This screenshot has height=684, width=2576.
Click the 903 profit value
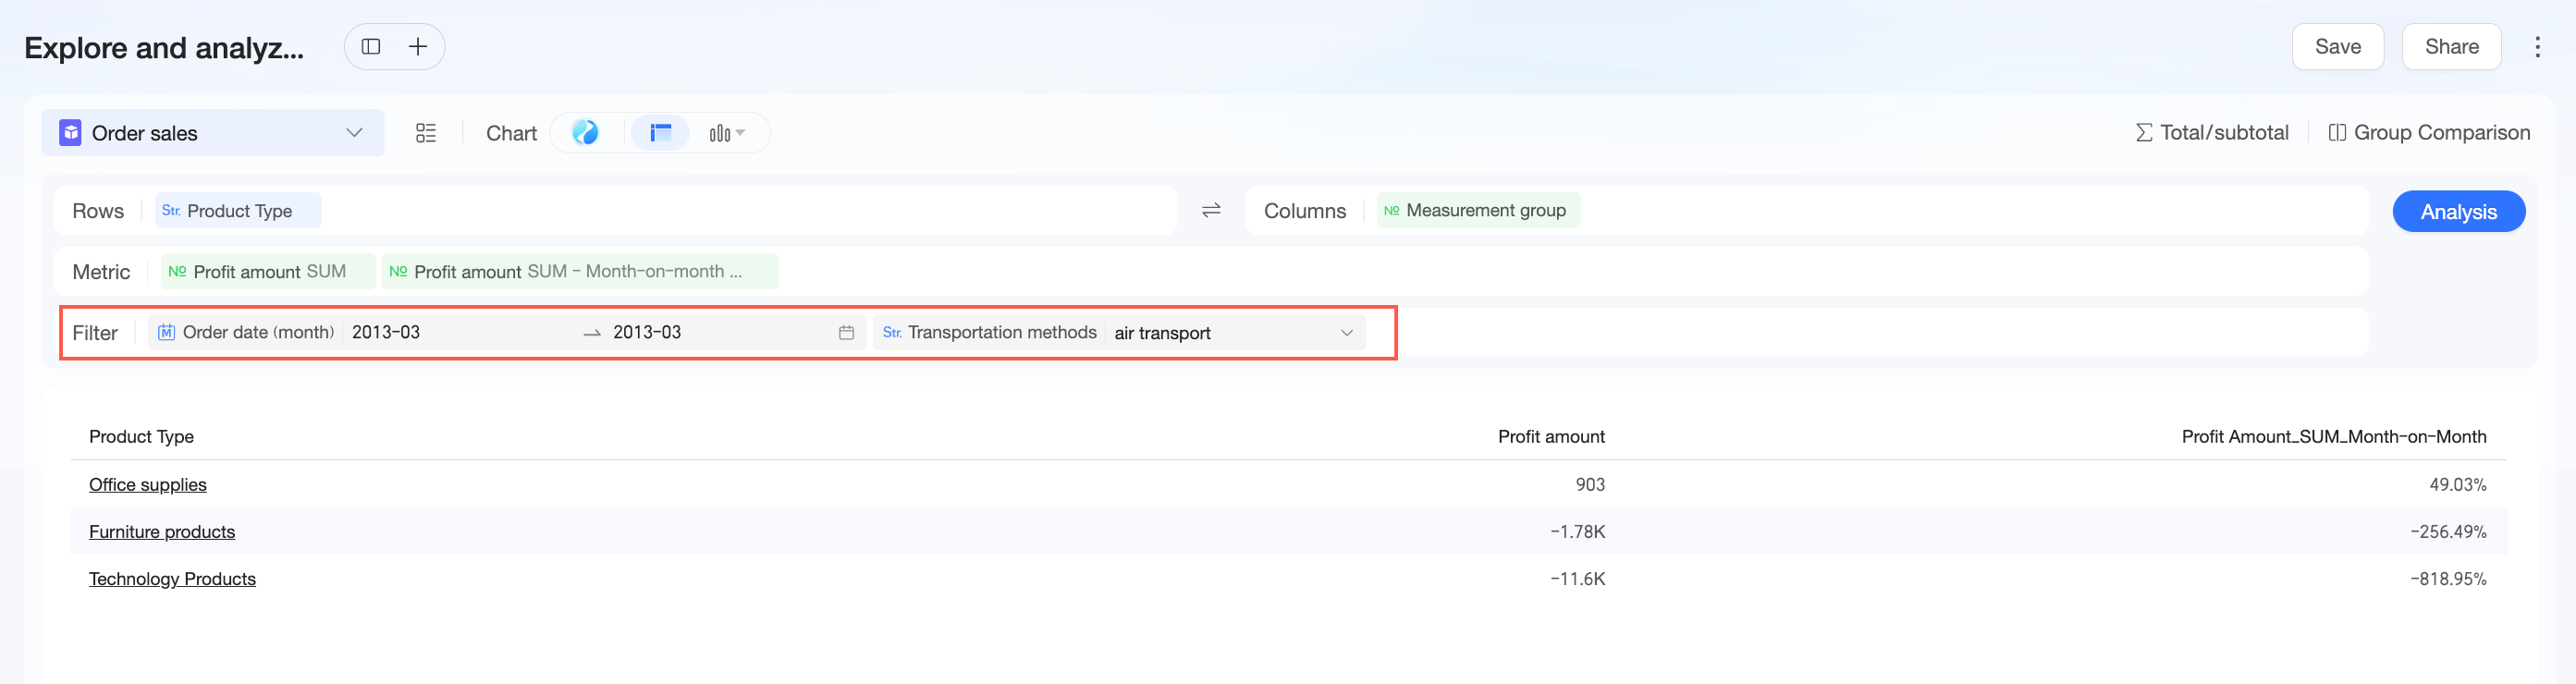pos(1590,485)
